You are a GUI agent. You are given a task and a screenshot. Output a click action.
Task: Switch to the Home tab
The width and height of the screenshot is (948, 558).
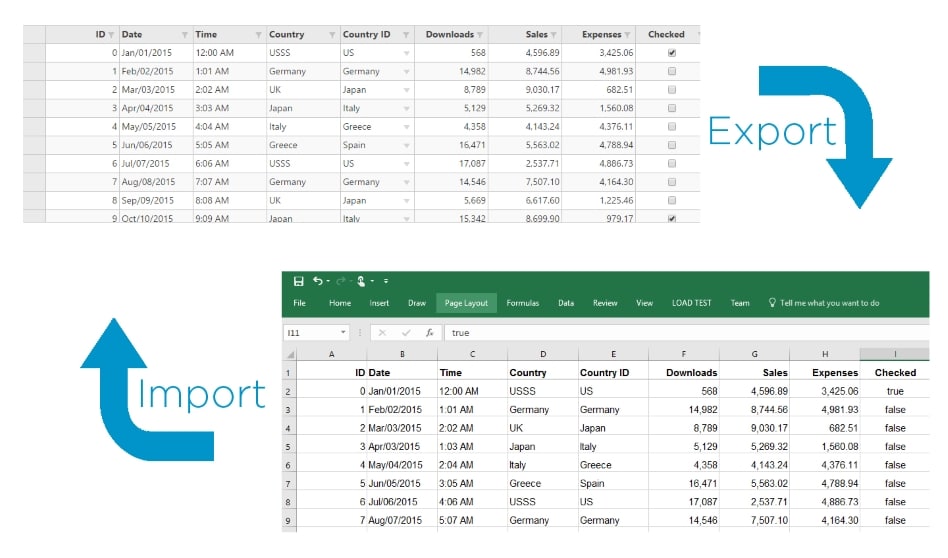340,303
